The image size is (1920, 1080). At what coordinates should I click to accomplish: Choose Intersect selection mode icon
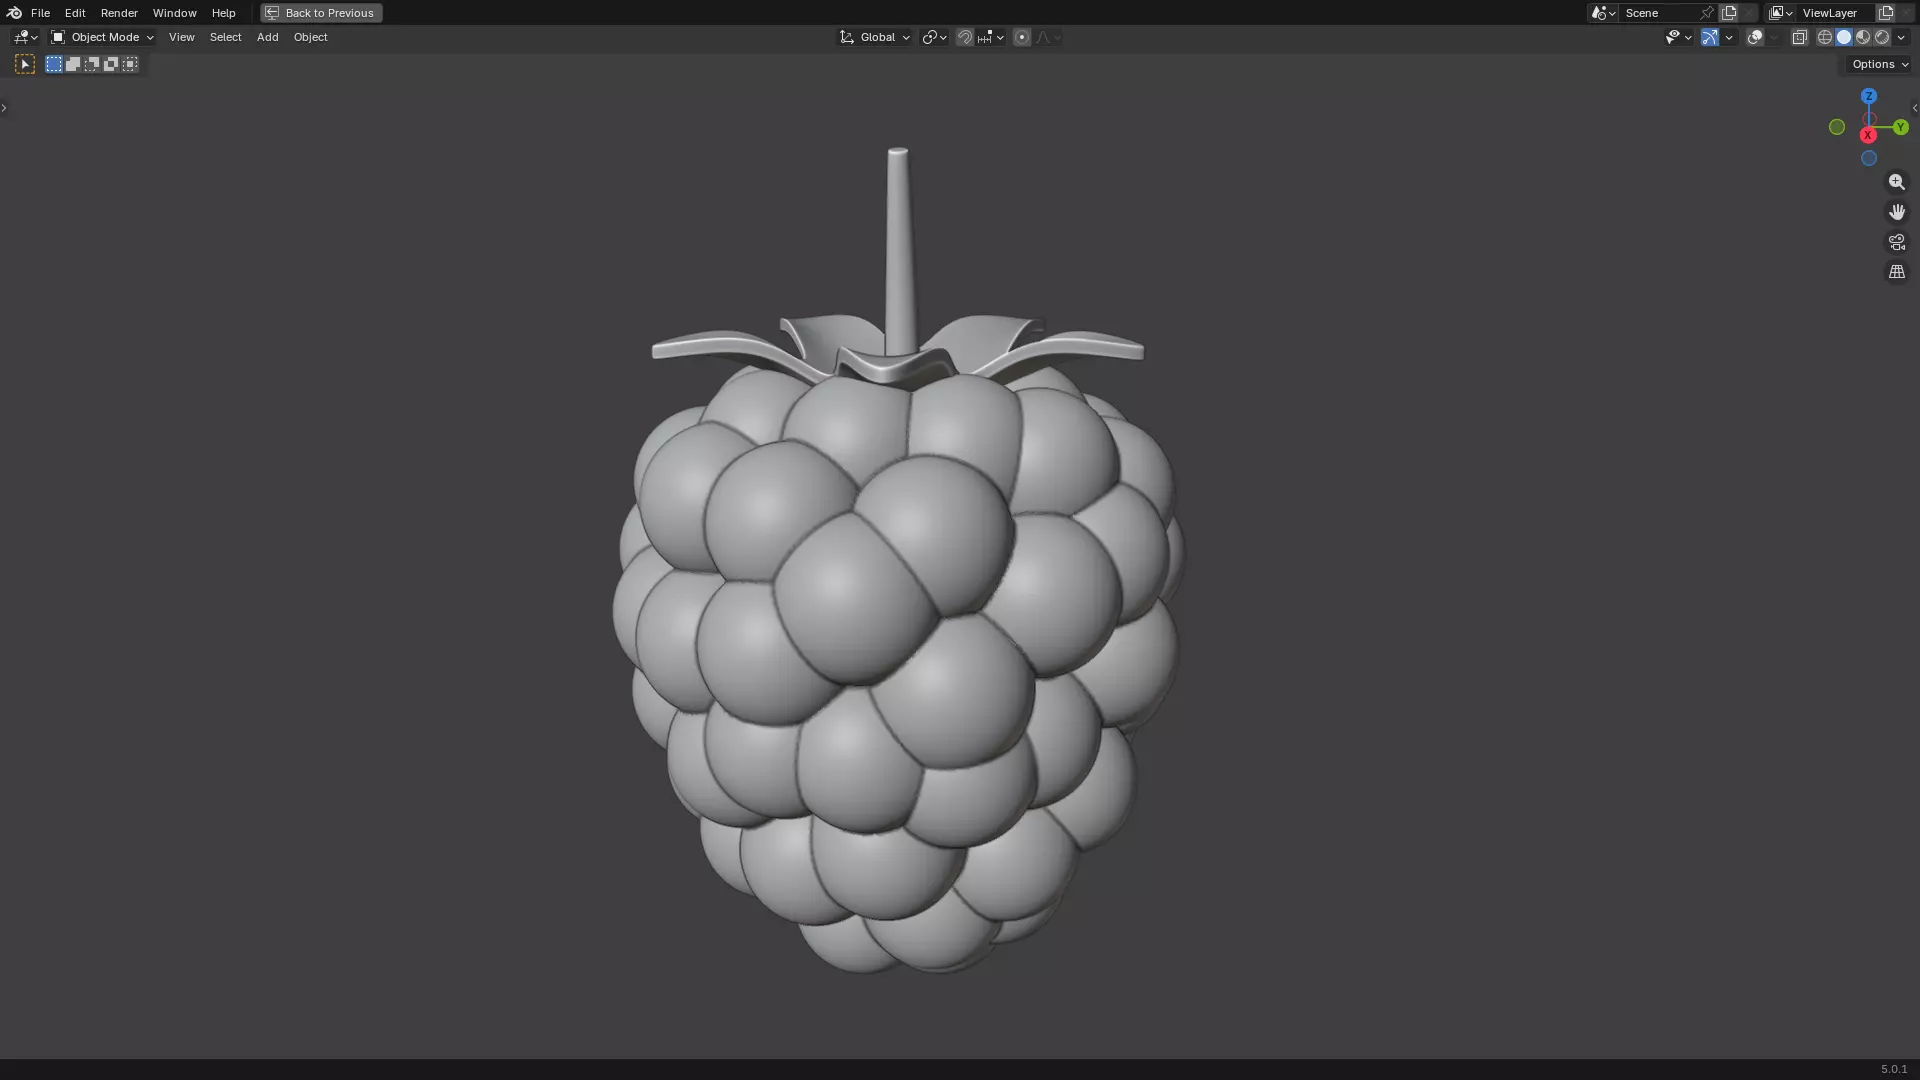[130, 64]
